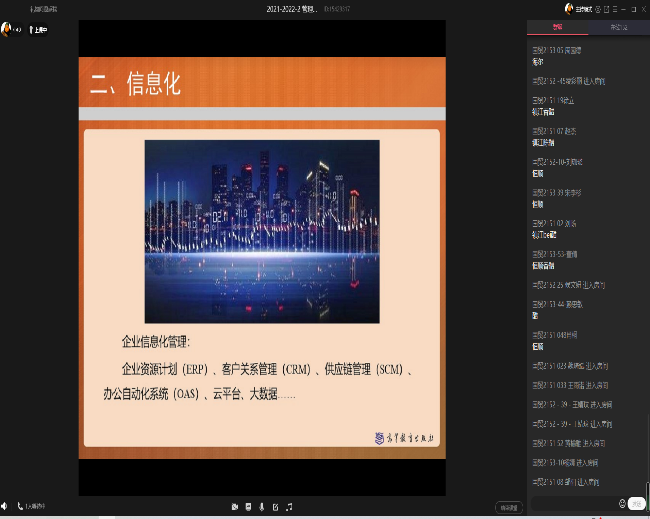The height and width of the screenshot is (519, 650).
Task: Click the course title in the top bar
Action: pyautogui.click(x=292, y=8)
